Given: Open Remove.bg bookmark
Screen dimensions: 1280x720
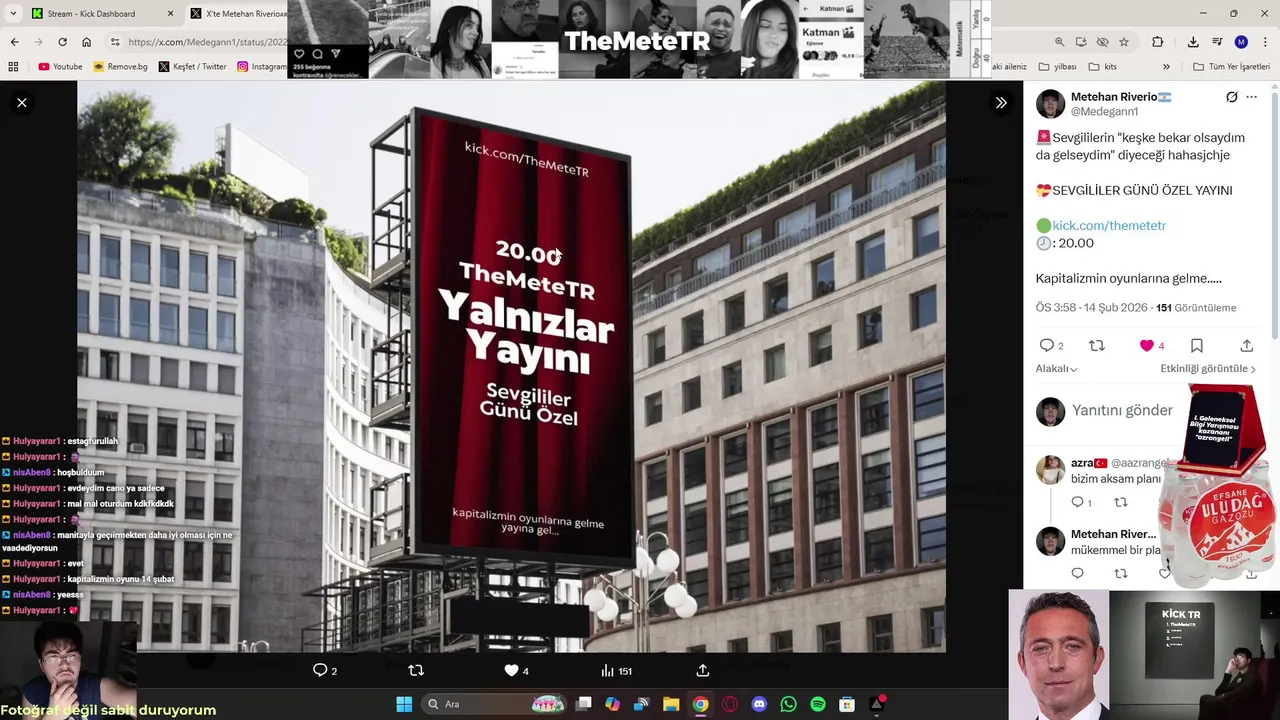Looking at the screenshot, I should (120, 67).
